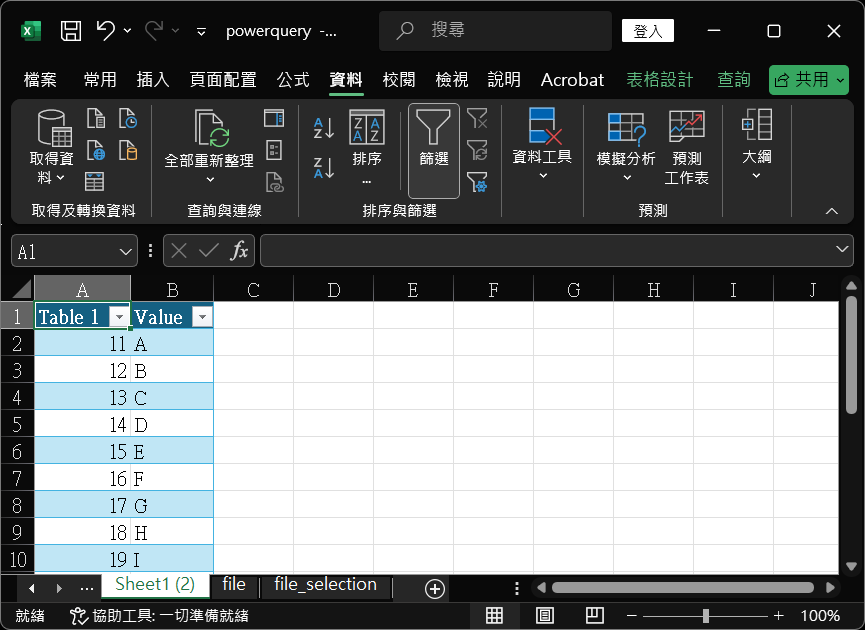The width and height of the screenshot is (865, 630).
Task: Add a new sheet with plus icon
Action: pyautogui.click(x=434, y=589)
